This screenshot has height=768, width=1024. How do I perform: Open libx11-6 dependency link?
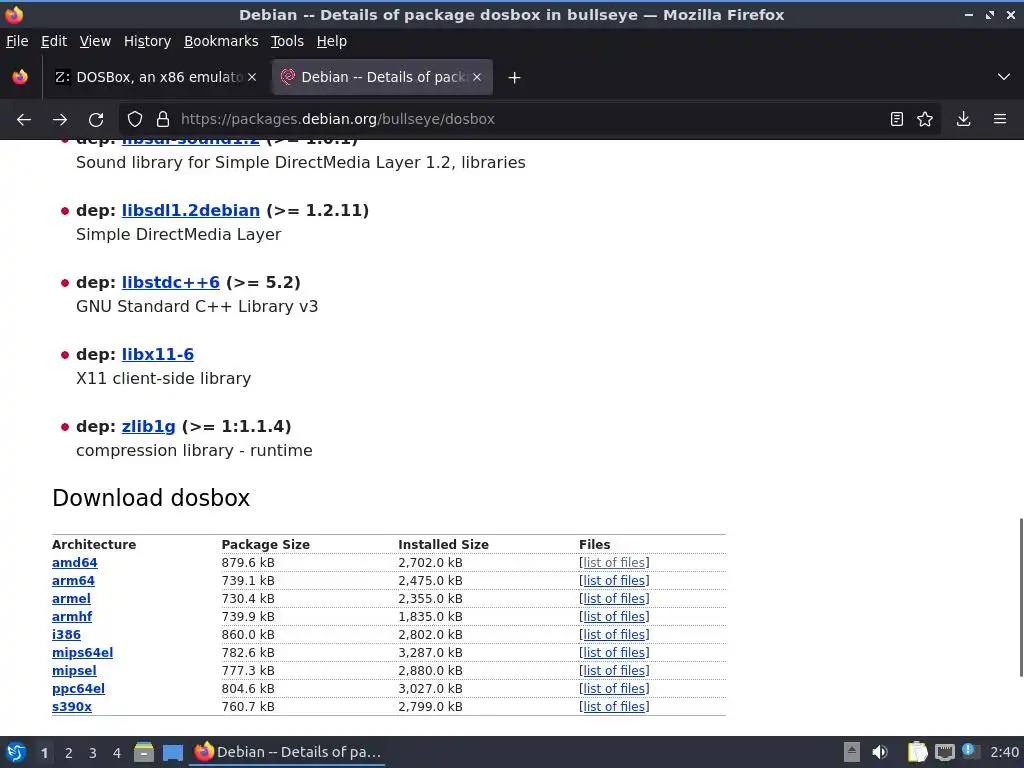pos(157,354)
